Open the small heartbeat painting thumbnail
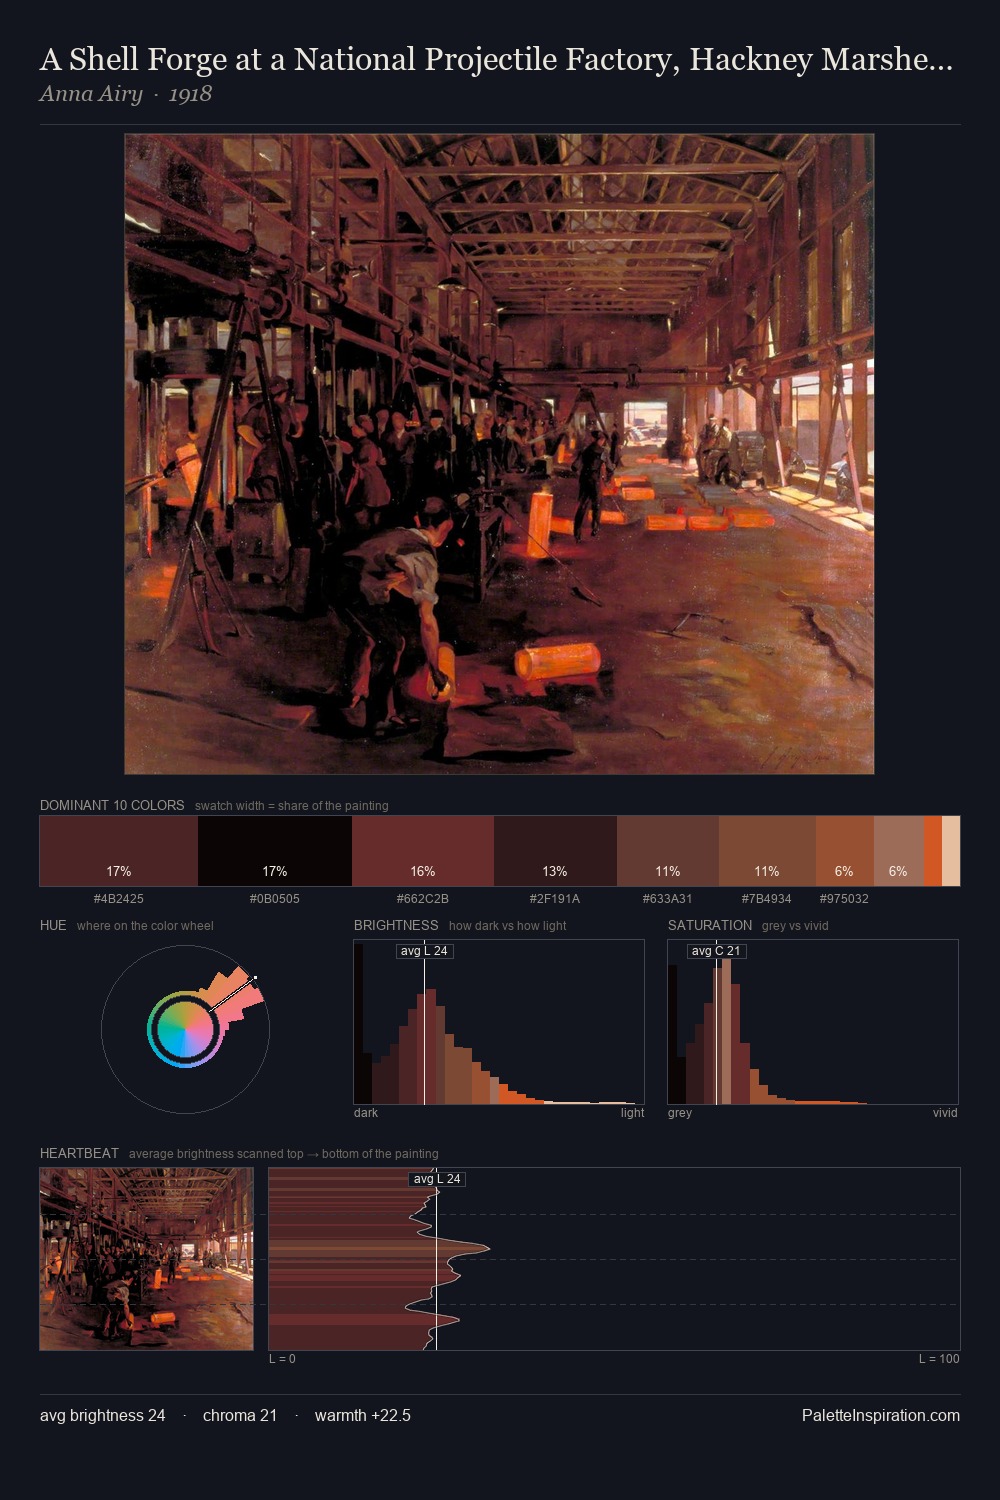The image size is (1000, 1500). click(x=146, y=1259)
